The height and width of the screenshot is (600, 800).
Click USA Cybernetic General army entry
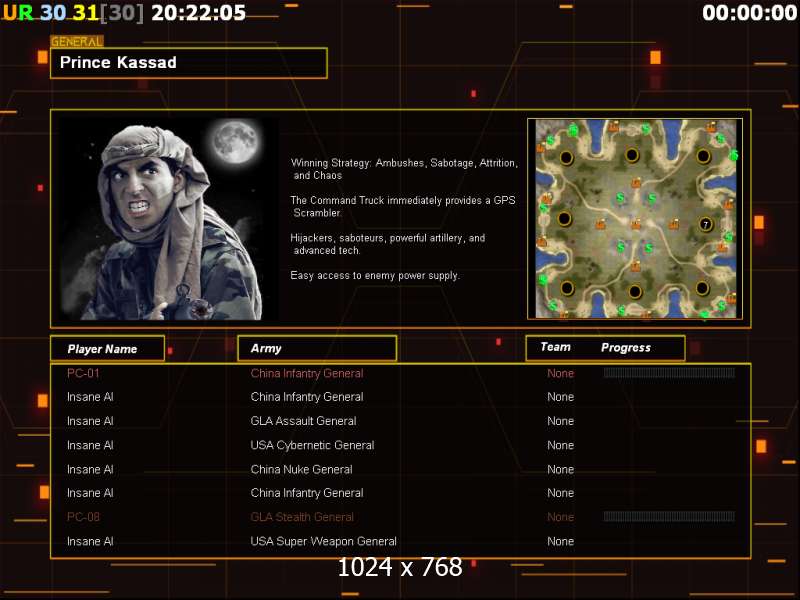(x=312, y=445)
